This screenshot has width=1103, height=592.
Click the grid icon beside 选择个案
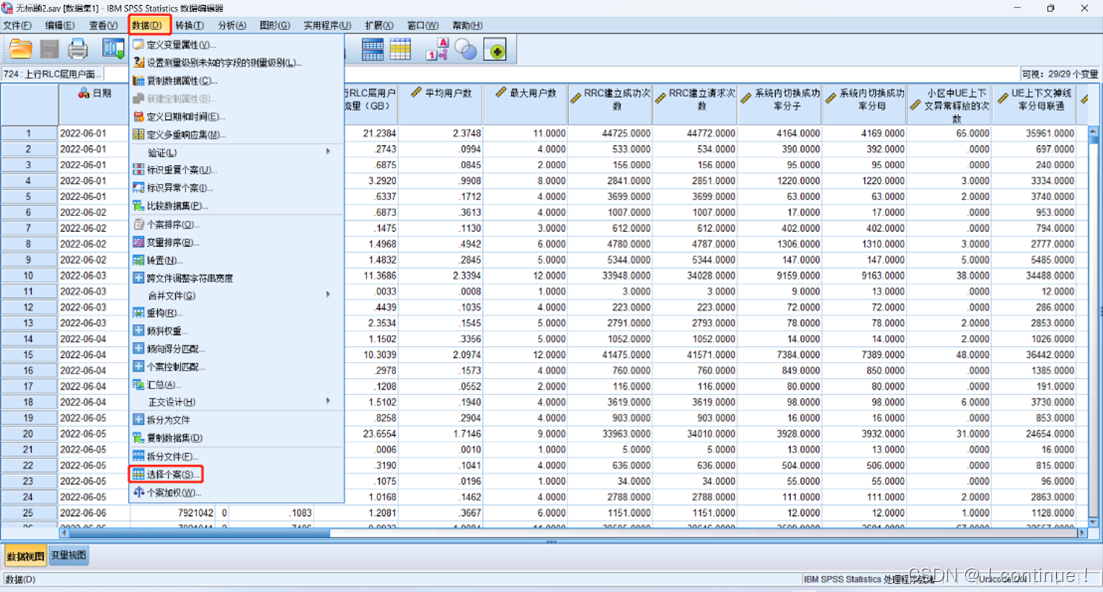tap(139, 475)
